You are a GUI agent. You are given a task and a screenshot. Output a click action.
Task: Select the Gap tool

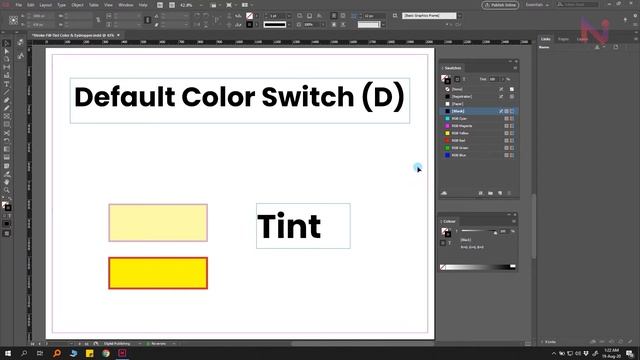7,68
